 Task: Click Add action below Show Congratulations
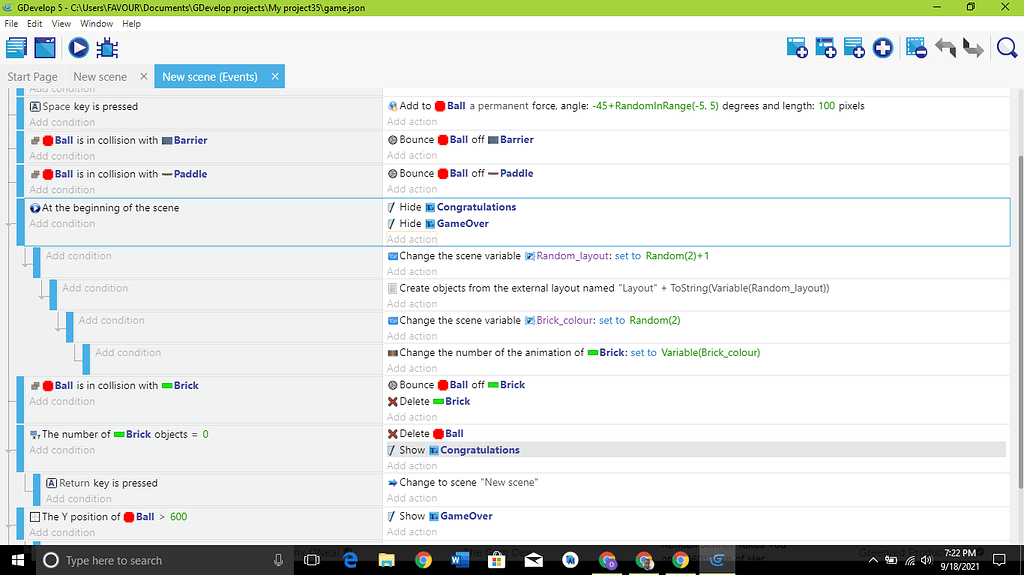pyautogui.click(x=412, y=466)
